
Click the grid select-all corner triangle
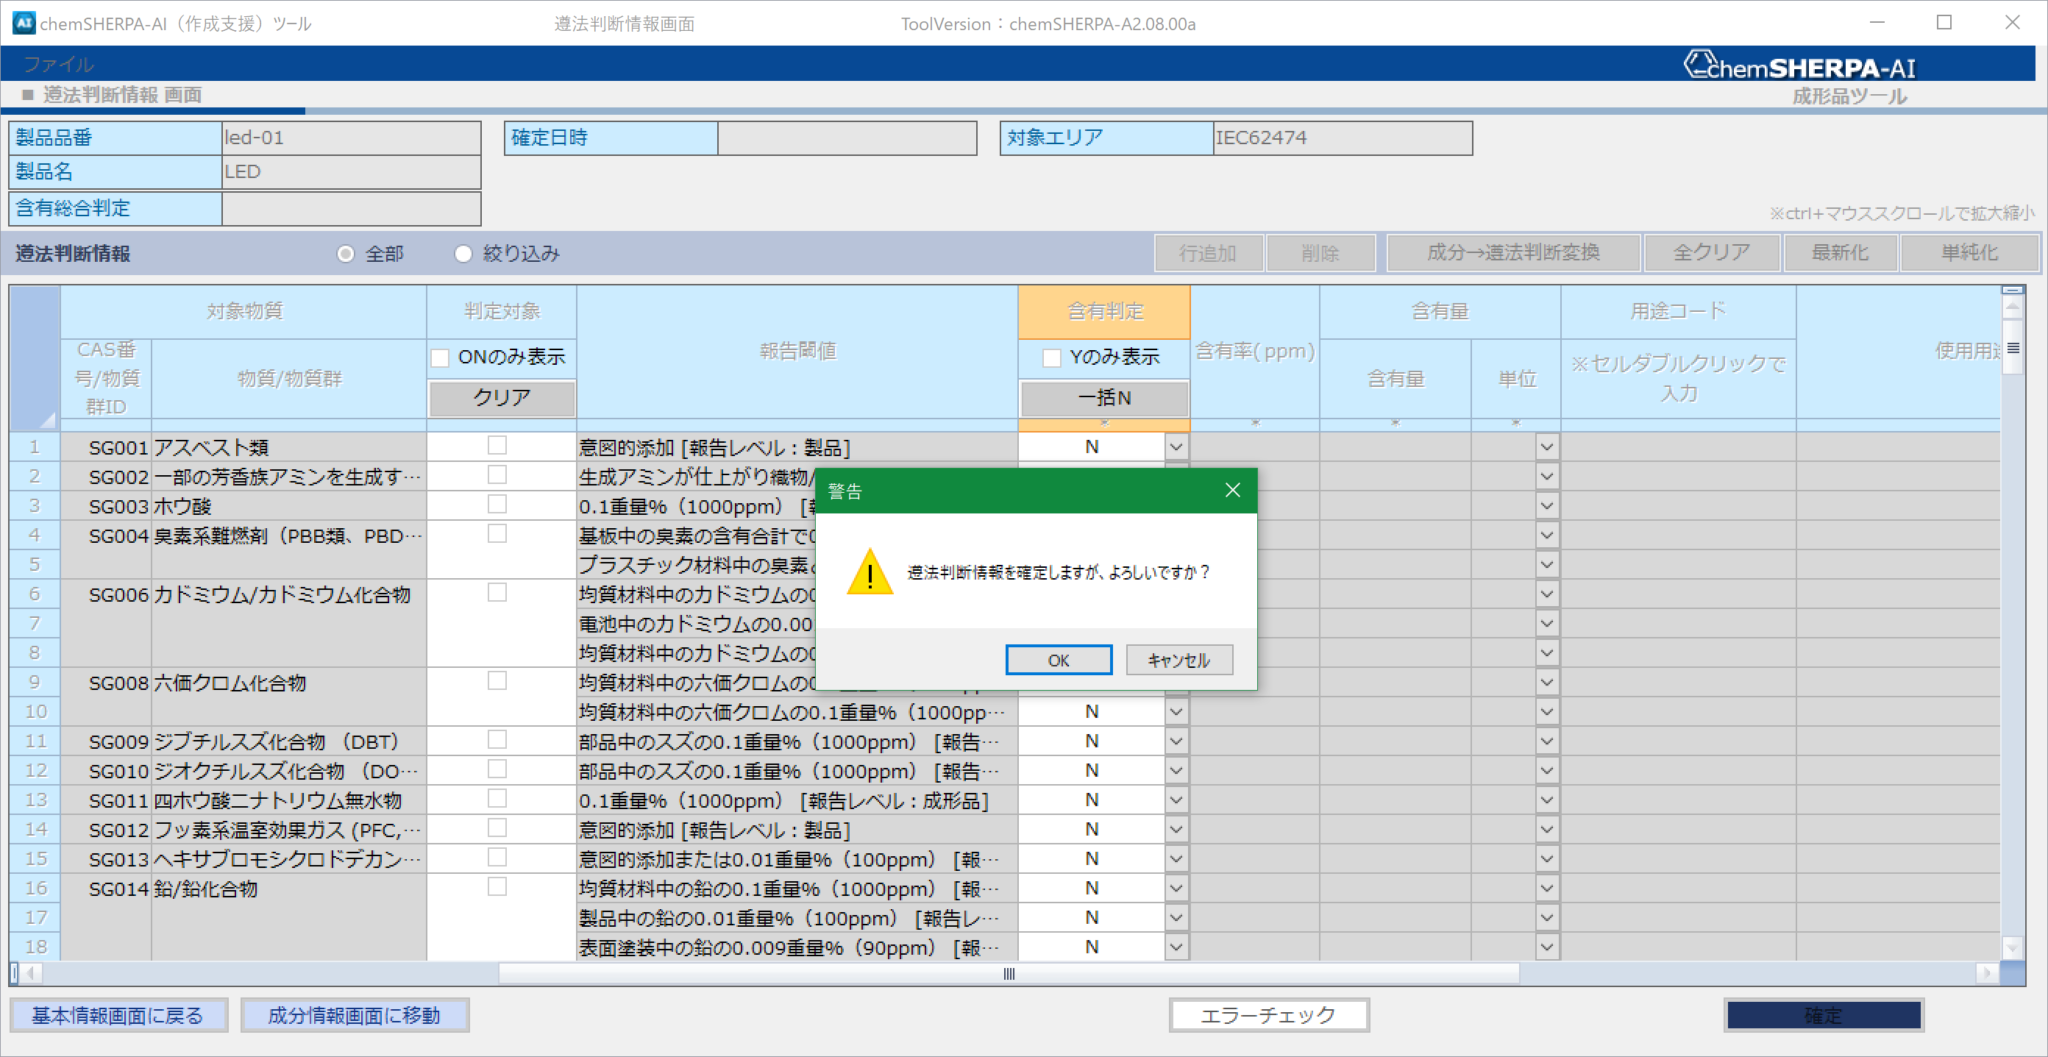coord(46,420)
